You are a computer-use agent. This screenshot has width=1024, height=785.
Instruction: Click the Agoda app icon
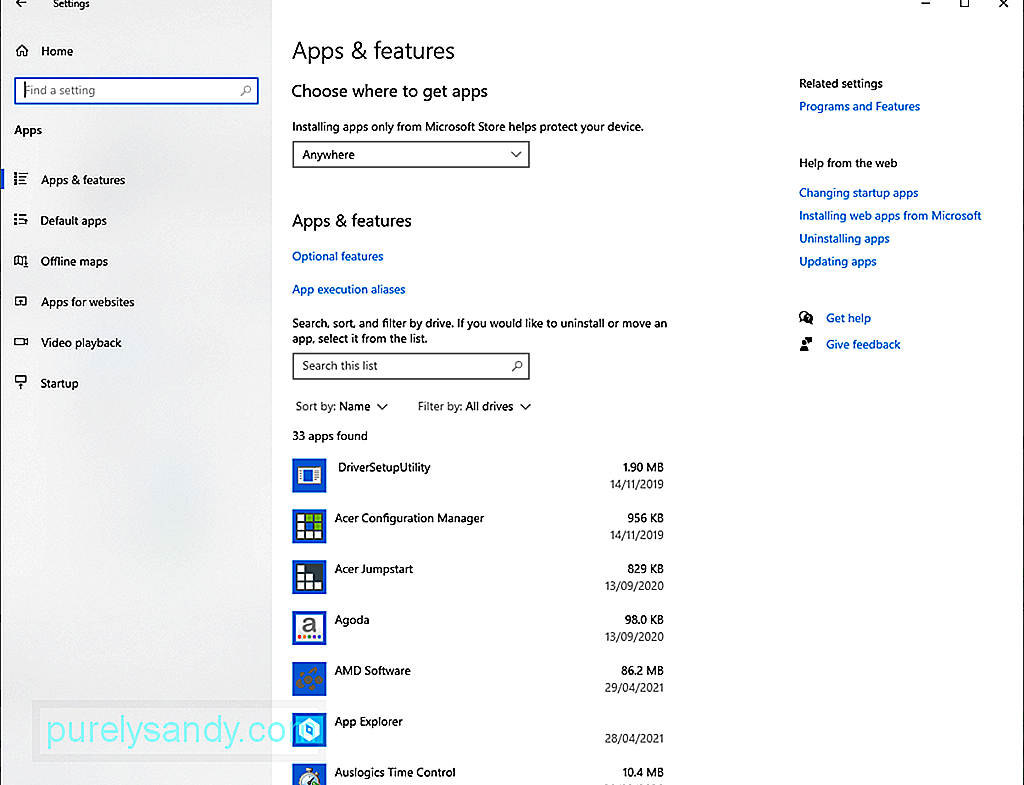click(x=309, y=628)
